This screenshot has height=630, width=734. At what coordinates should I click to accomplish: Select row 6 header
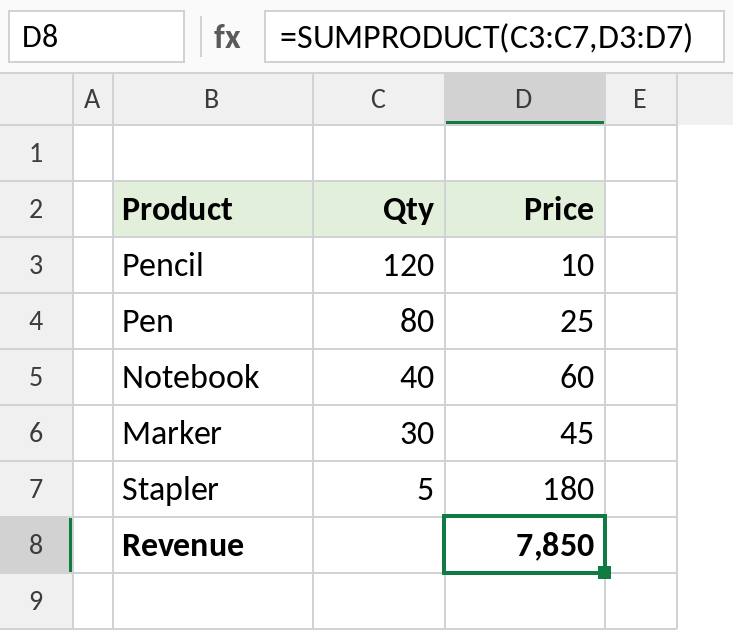click(x=36, y=433)
